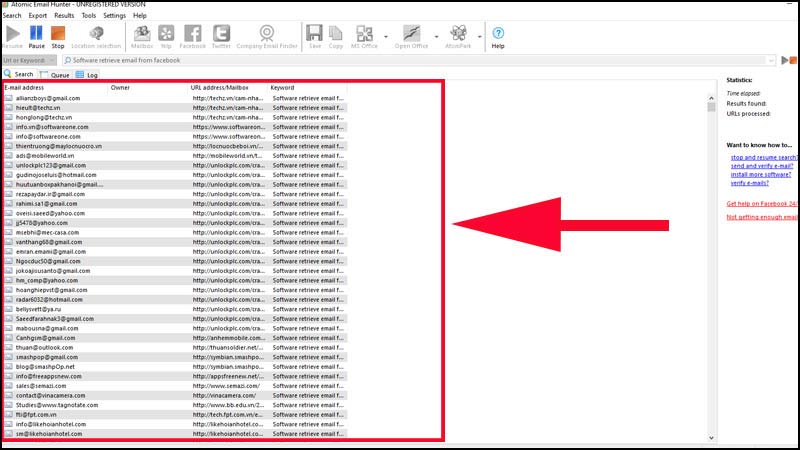The width and height of the screenshot is (800, 450).
Task: Click the Twitter toolbar icon
Action: click(x=221, y=36)
